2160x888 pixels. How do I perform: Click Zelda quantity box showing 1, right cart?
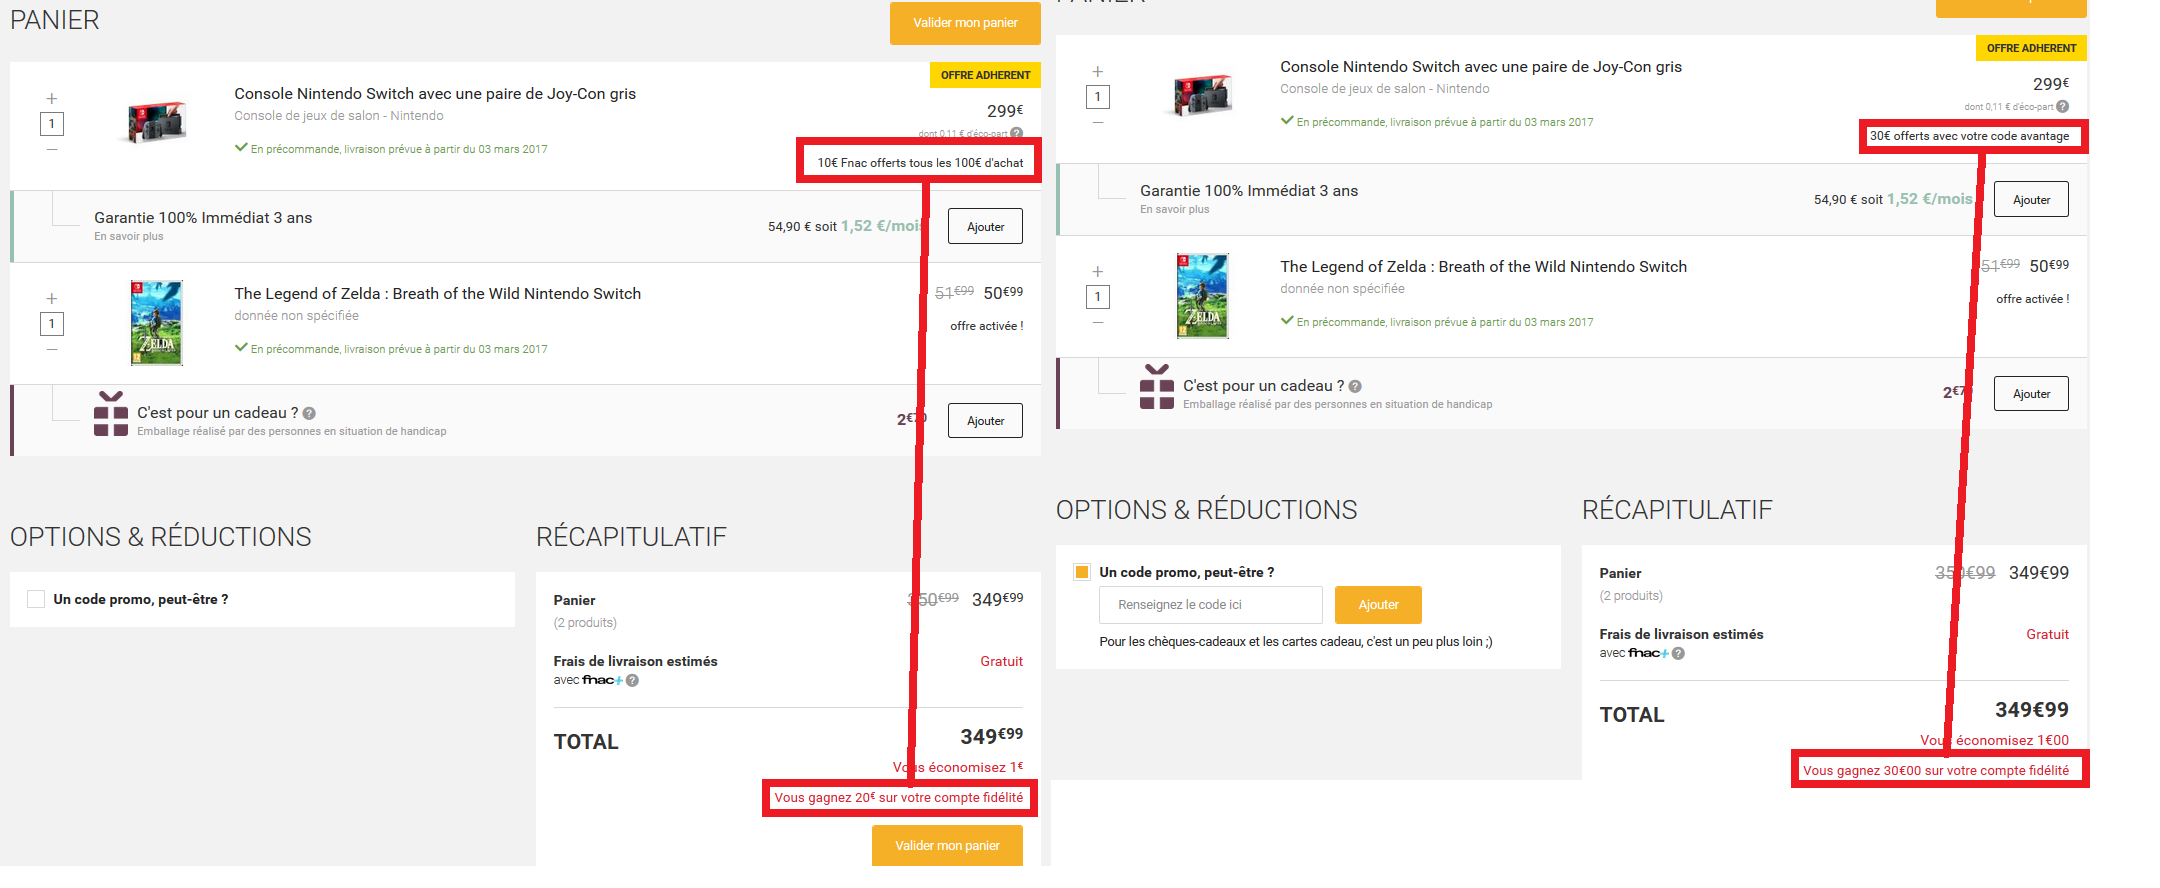click(1098, 297)
